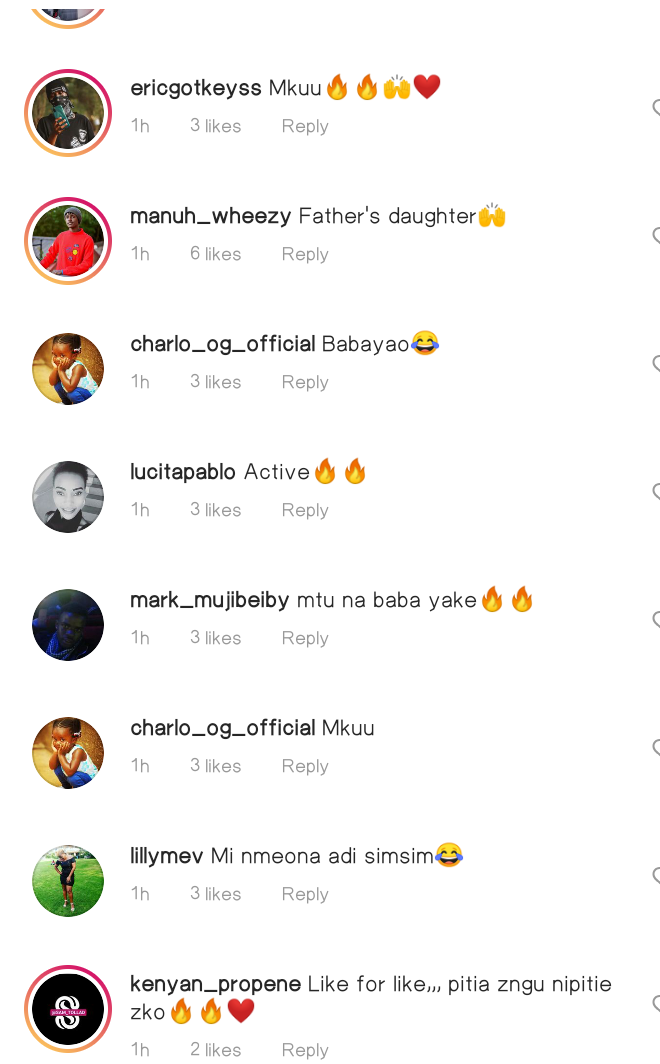Open lillymev username link

166,856
